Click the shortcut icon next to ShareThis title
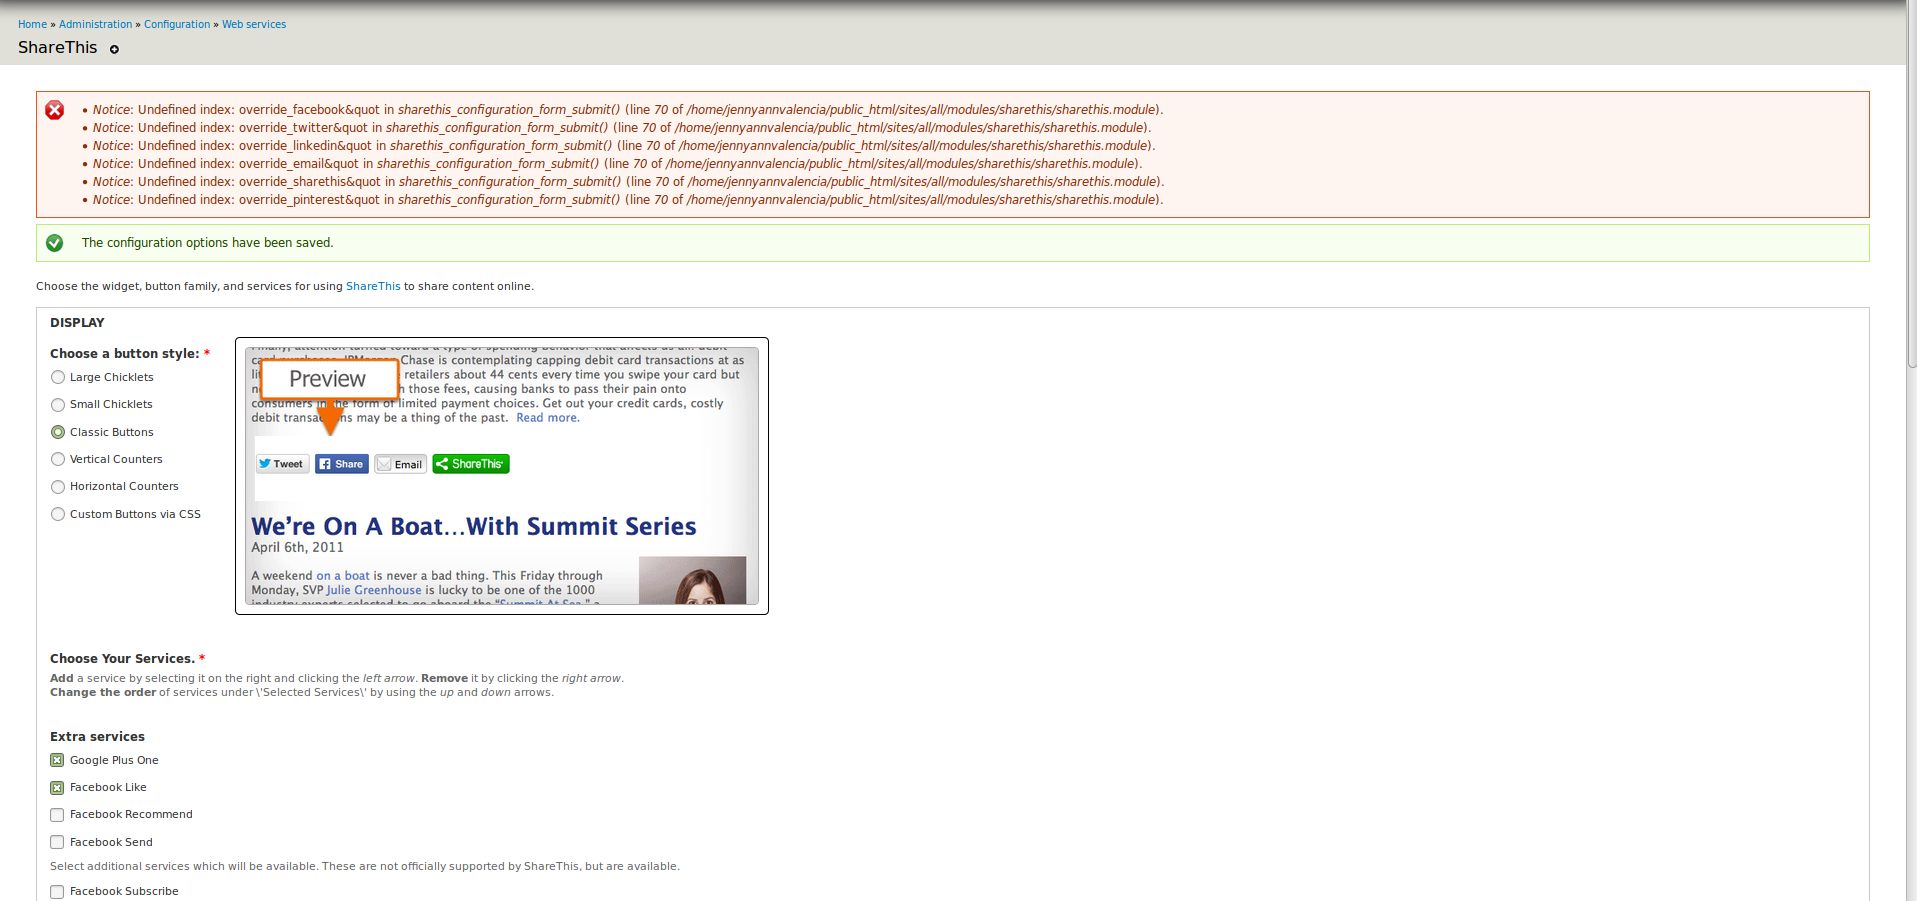 [x=114, y=49]
